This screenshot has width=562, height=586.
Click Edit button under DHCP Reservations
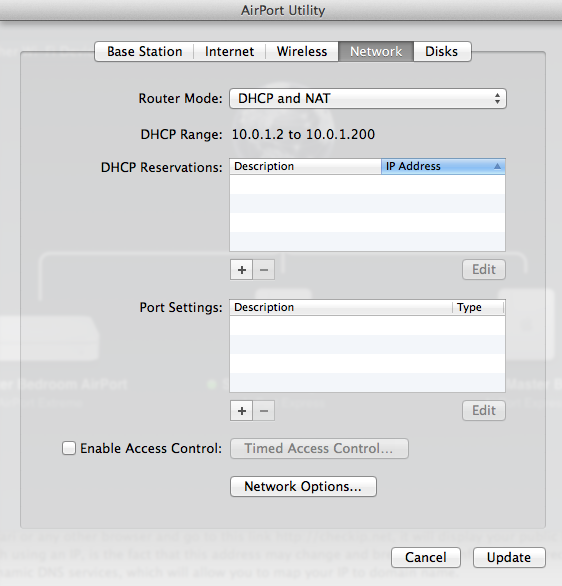[x=484, y=269]
